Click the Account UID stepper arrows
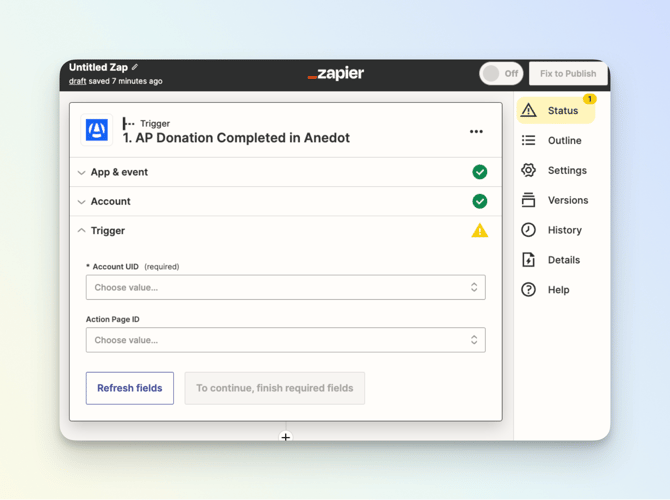 474,287
